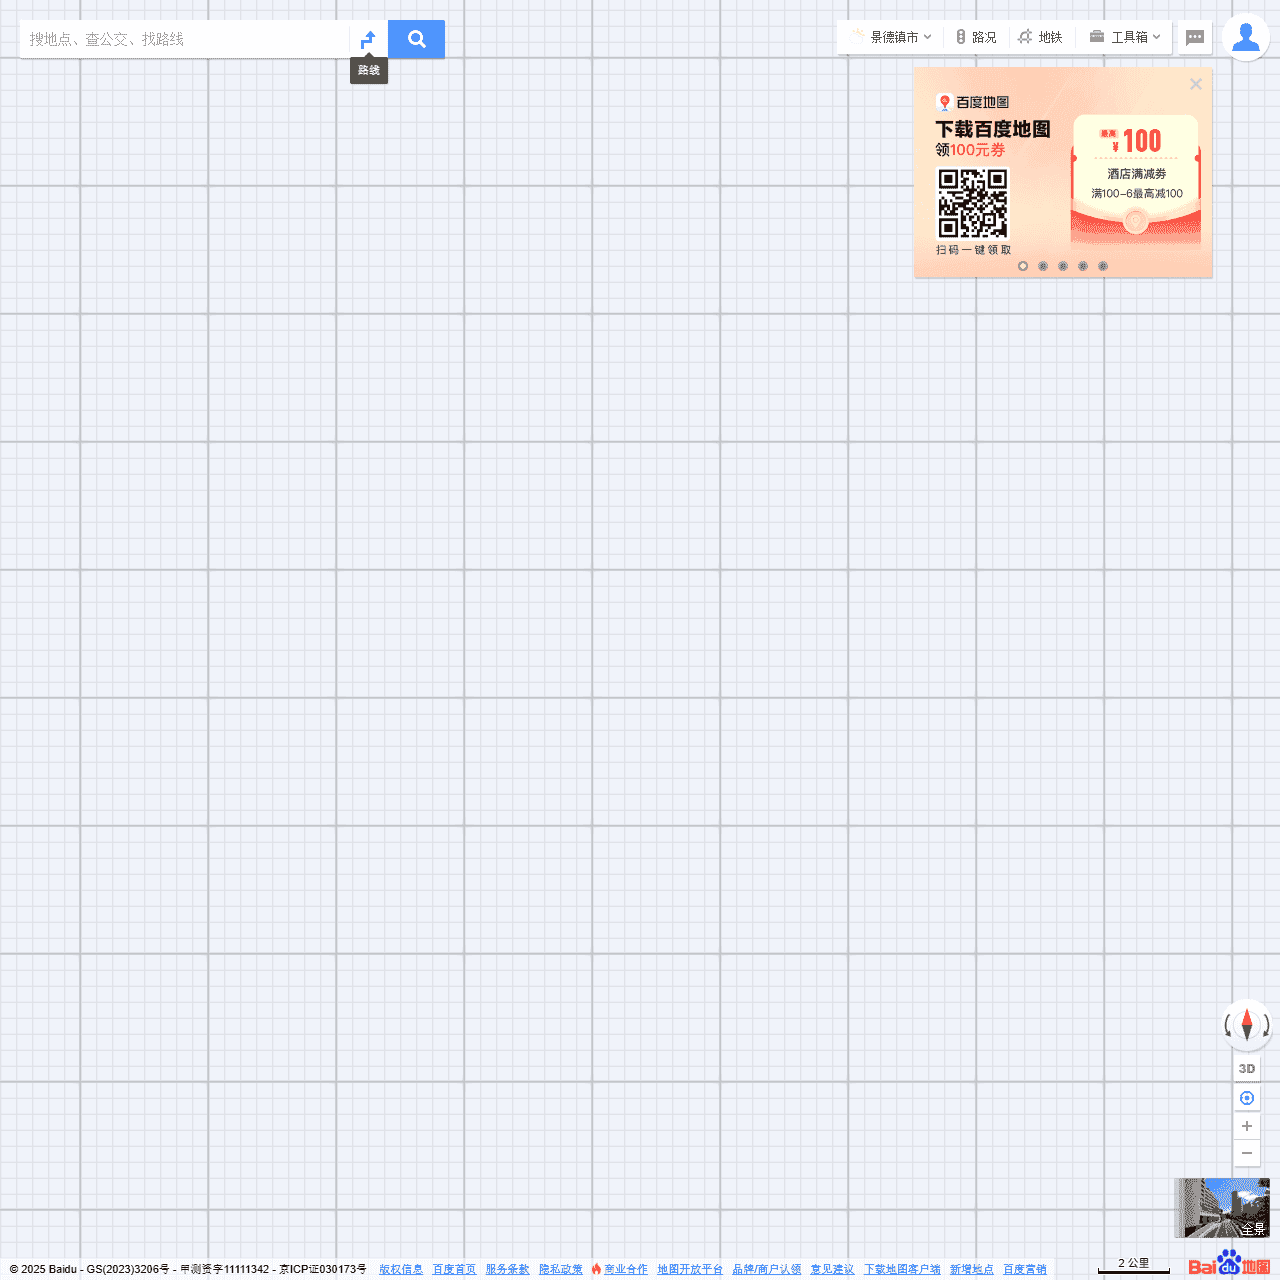1280x1280 pixels.
Task: Expand the 景德镇市 city selector dropdown
Action: pyautogui.click(x=893, y=37)
